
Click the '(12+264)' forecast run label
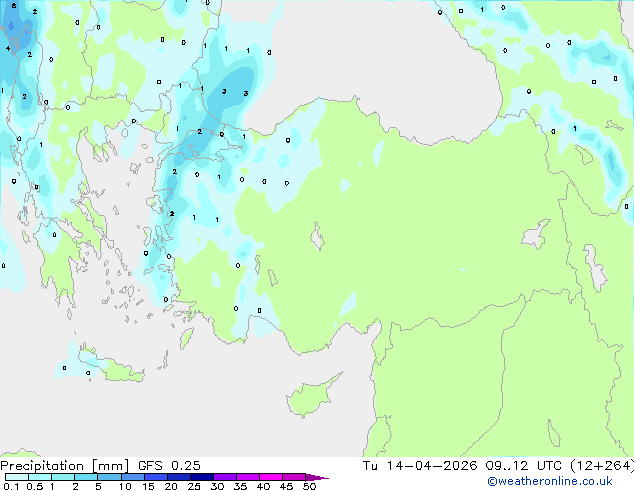coord(602,466)
